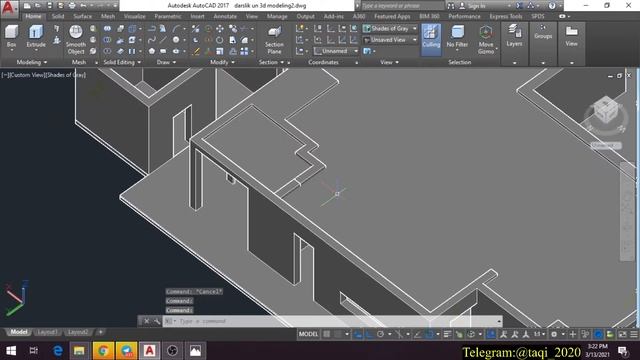Click the Clean Screen icon in status bar
Image resolution: width=640 pixels, height=360 pixels.
coord(622,334)
